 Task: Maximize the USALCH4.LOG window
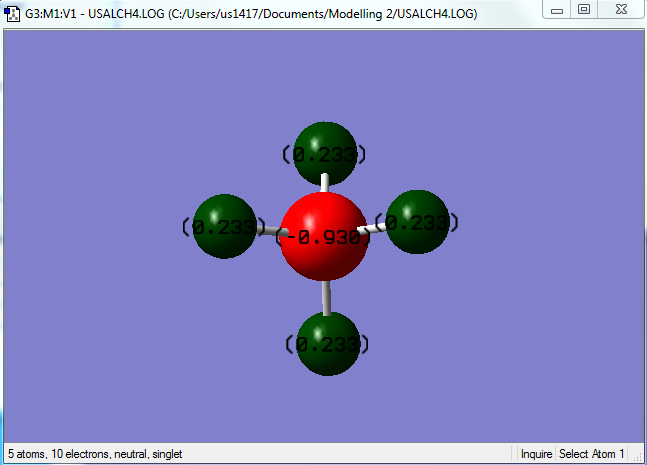[x=584, y=9]
